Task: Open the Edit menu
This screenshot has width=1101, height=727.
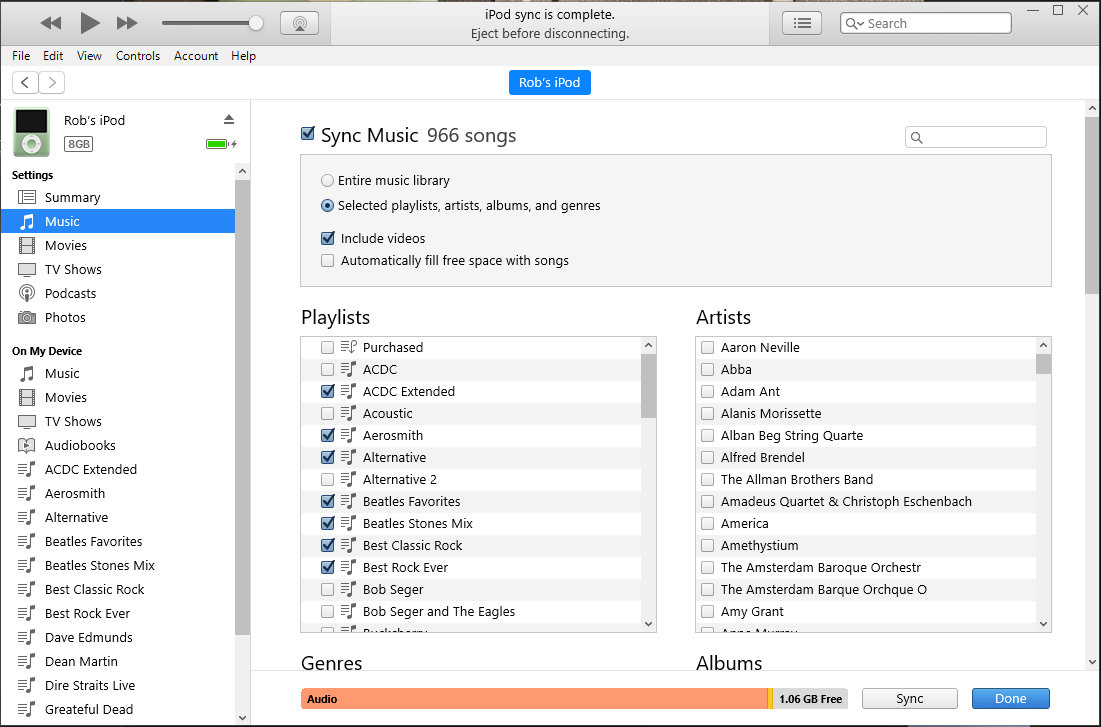Action: tap(53, 55)
